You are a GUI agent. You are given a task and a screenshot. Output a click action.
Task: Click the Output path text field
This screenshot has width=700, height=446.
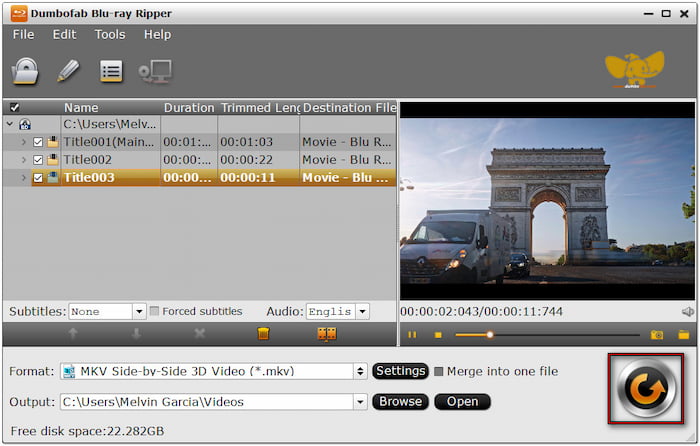point(207,402)
